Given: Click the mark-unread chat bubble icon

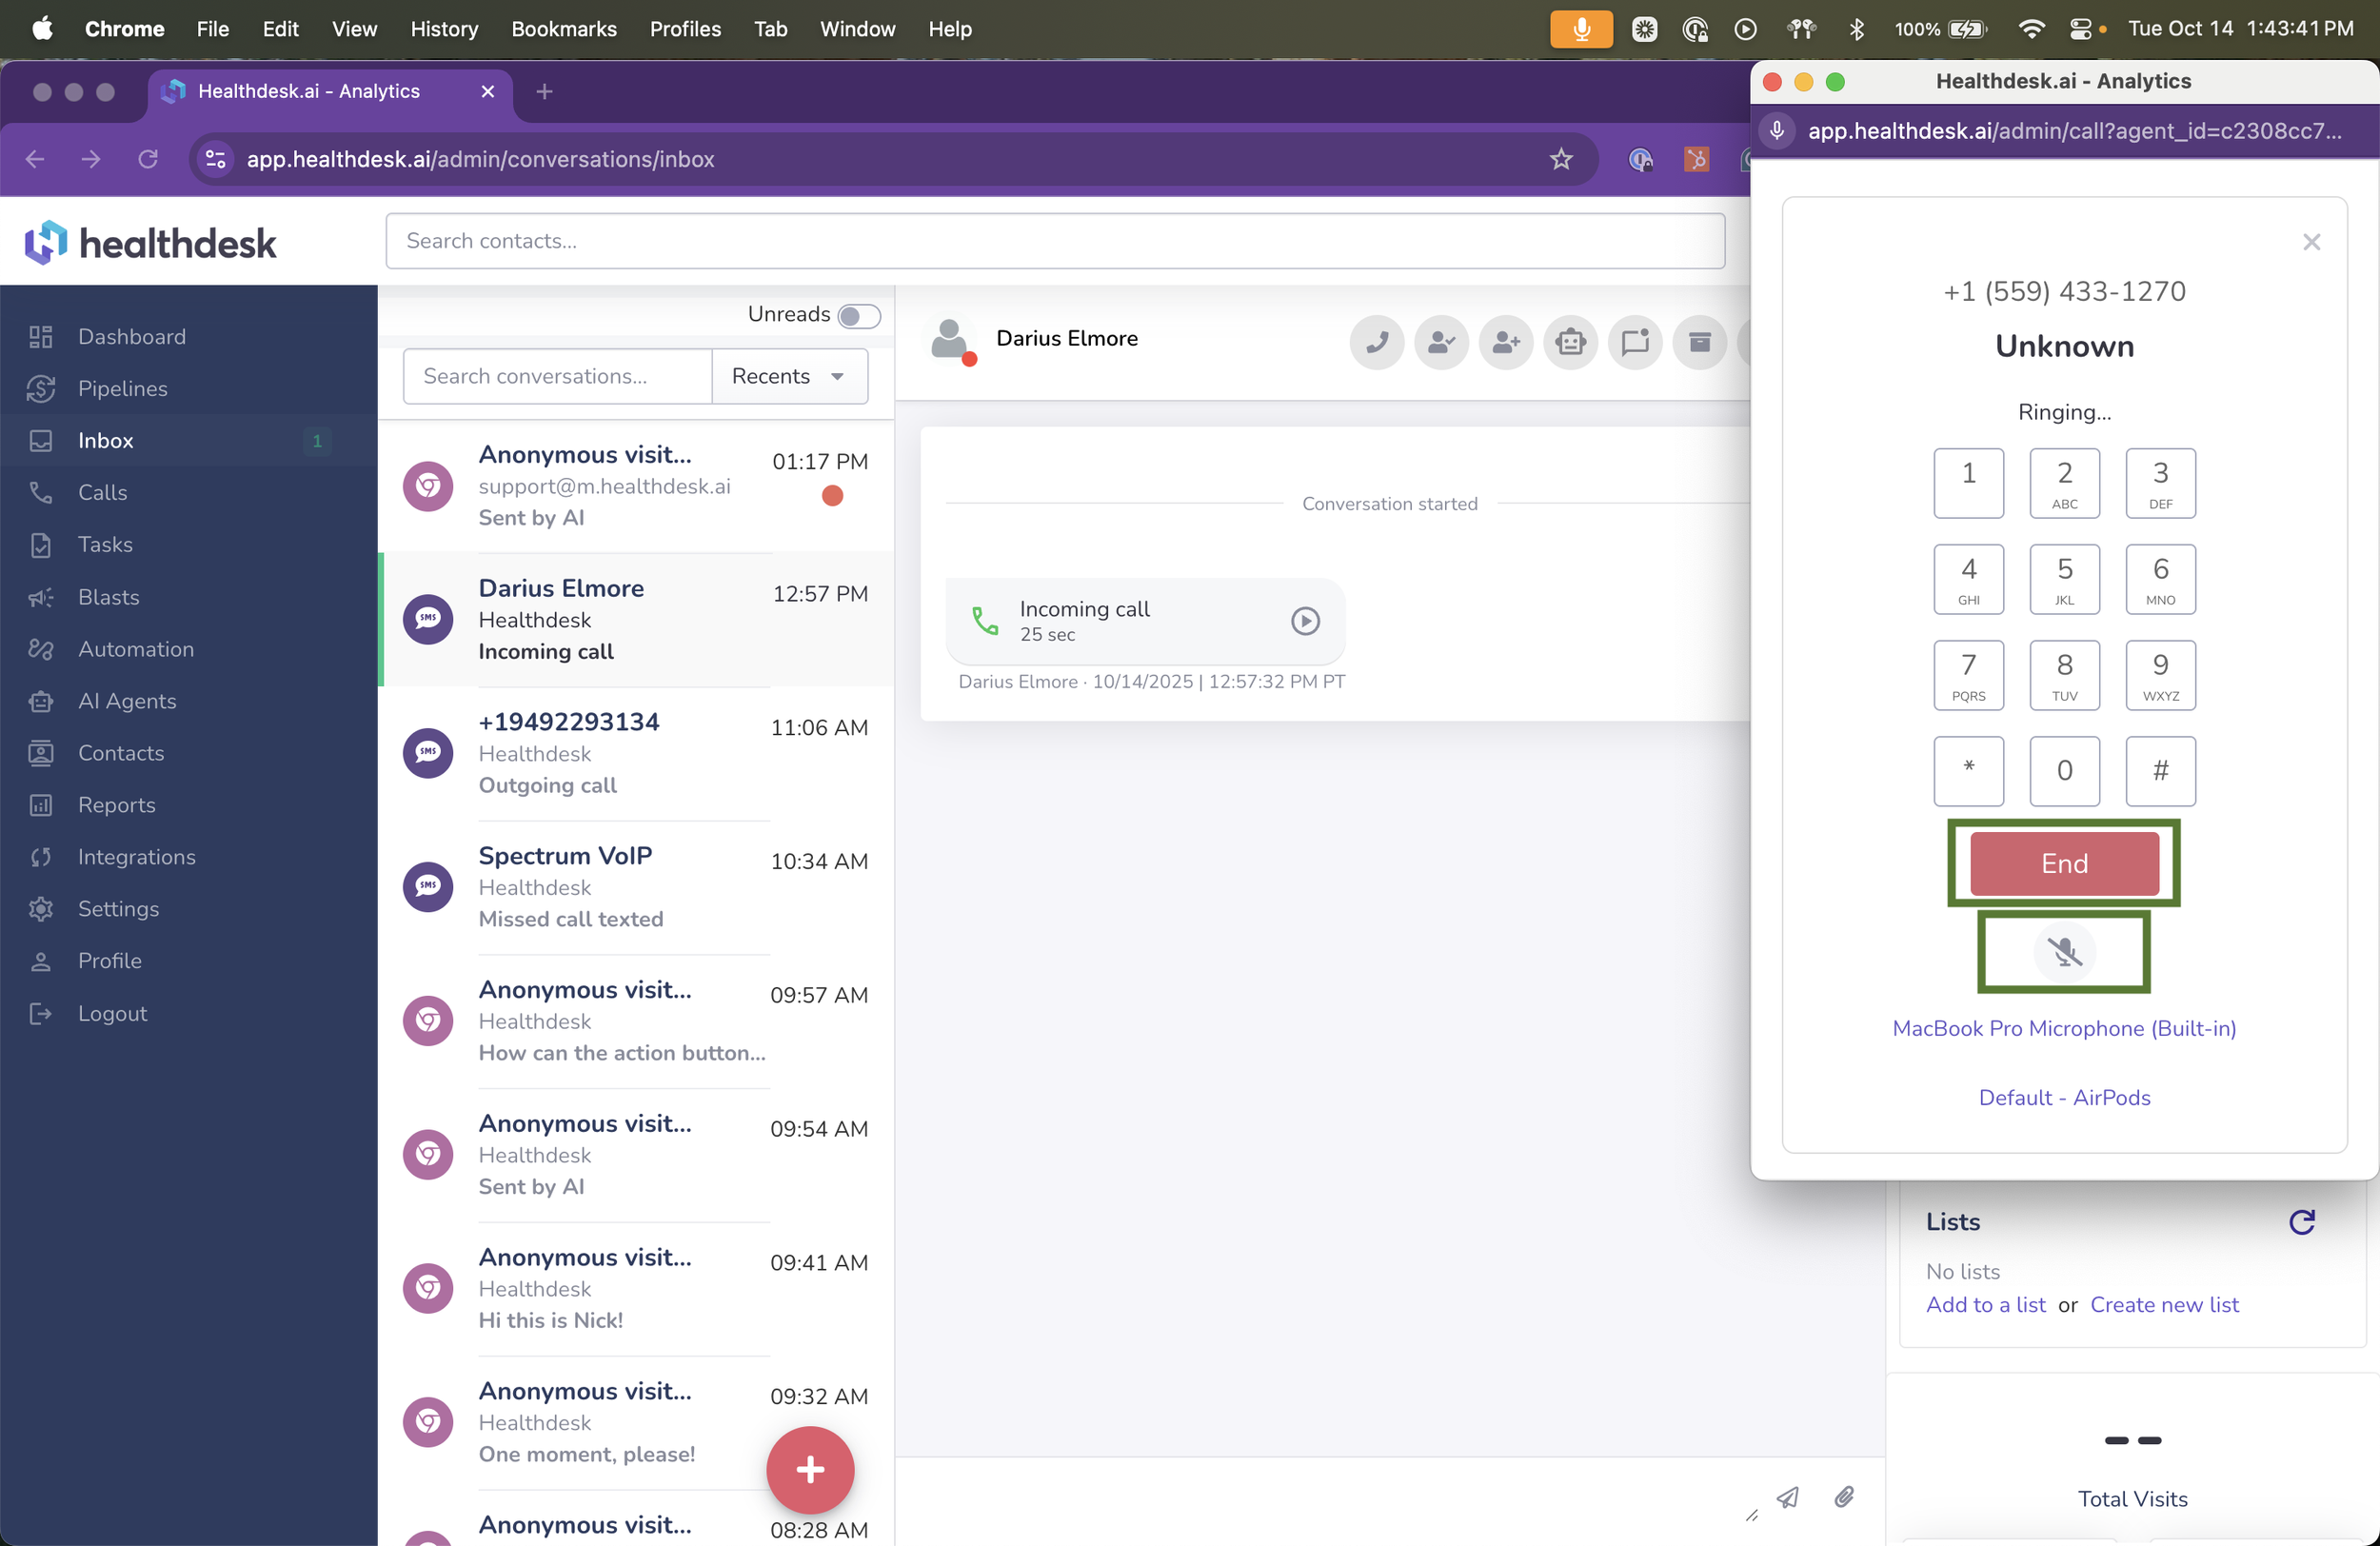Looking at the screenshot, I should click(1635, 343).
